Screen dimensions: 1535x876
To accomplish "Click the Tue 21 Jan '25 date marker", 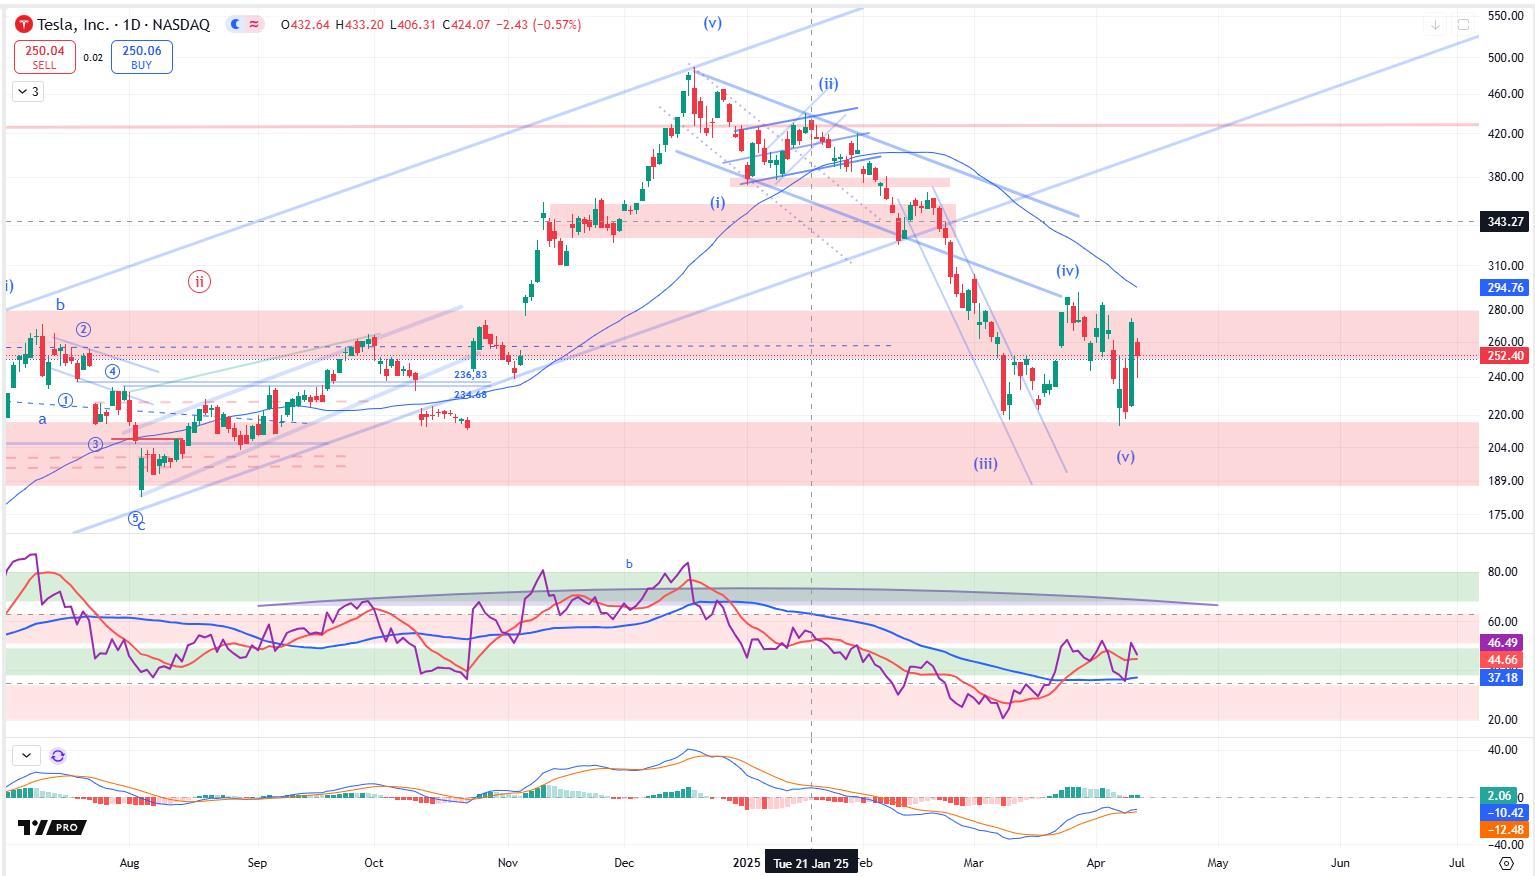I will point(811,863).
